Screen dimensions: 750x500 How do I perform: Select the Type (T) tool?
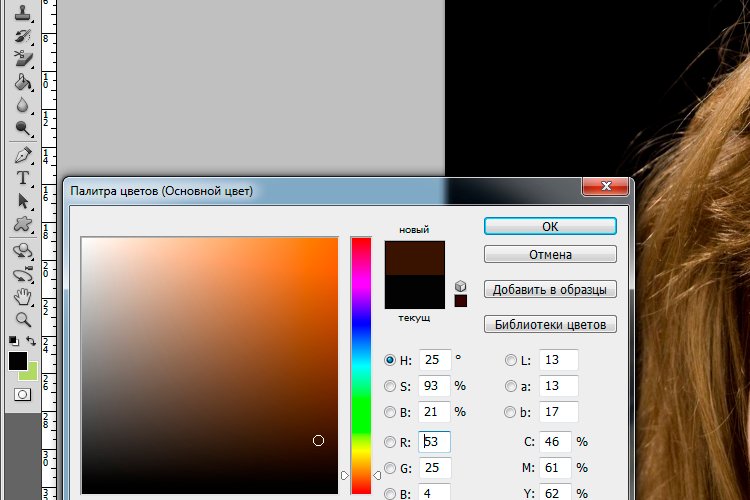point(22,178)
